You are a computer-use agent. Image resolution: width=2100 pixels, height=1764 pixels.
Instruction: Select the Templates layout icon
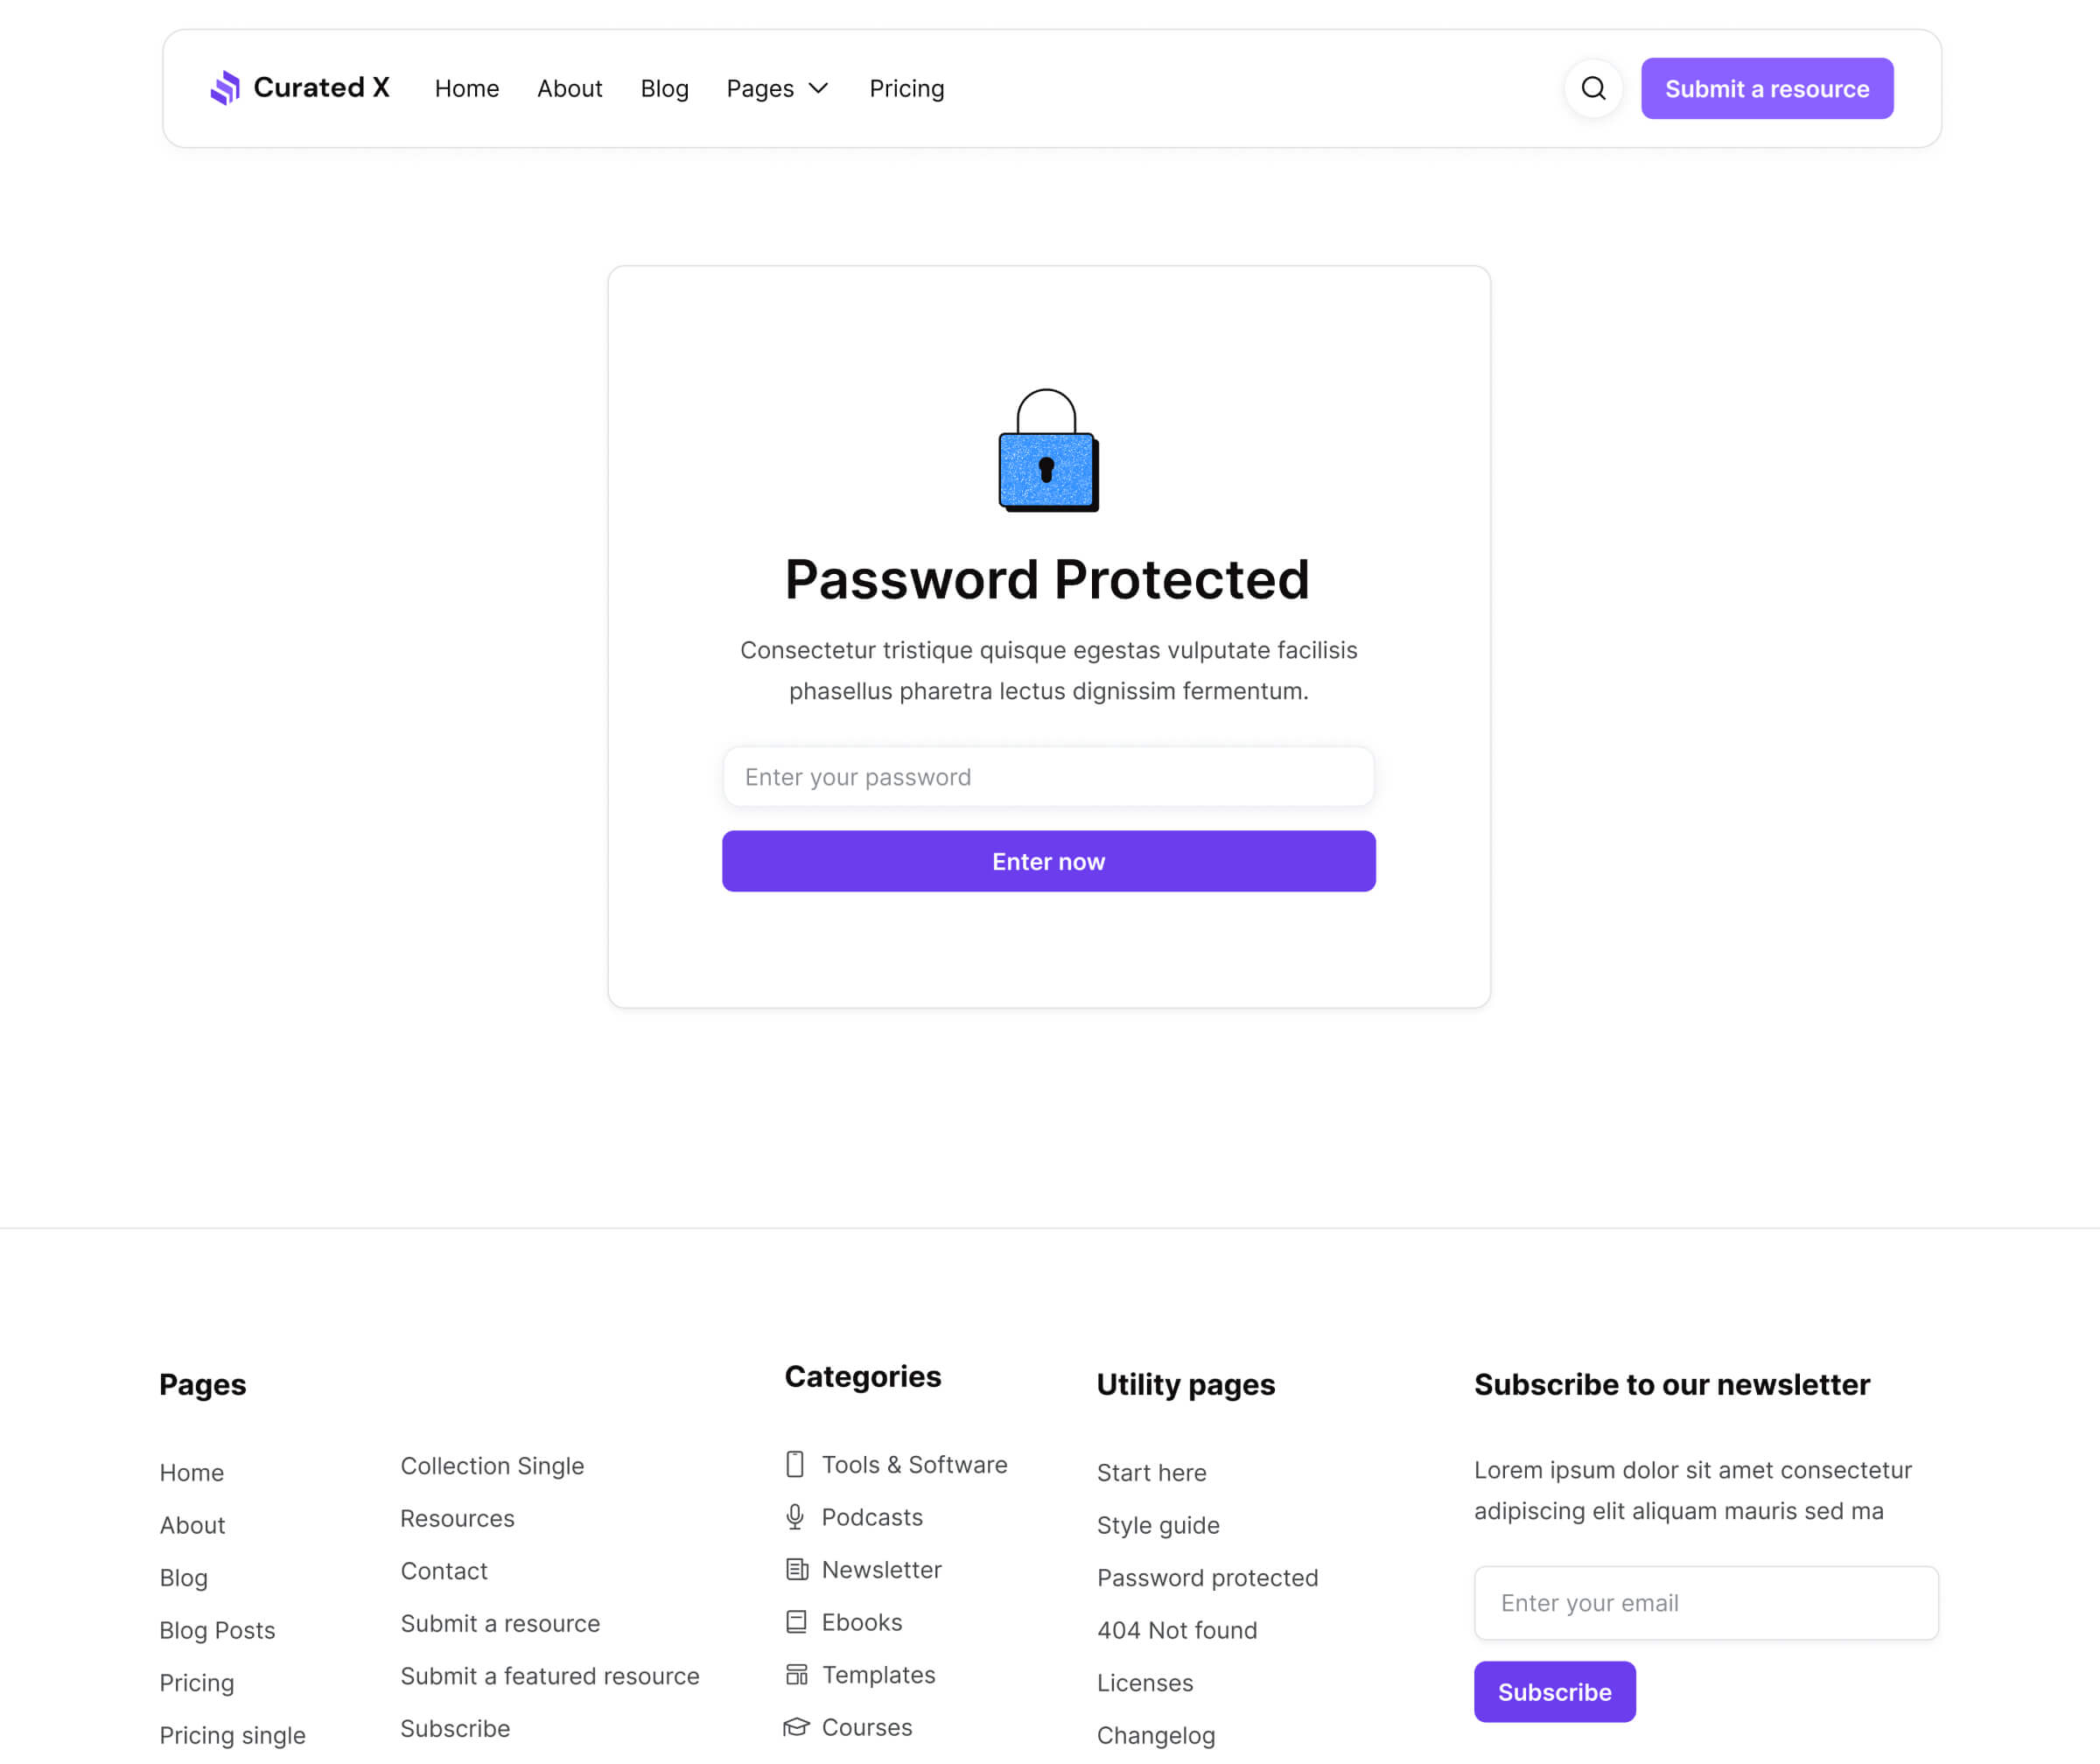click(x=795, y=1674)
